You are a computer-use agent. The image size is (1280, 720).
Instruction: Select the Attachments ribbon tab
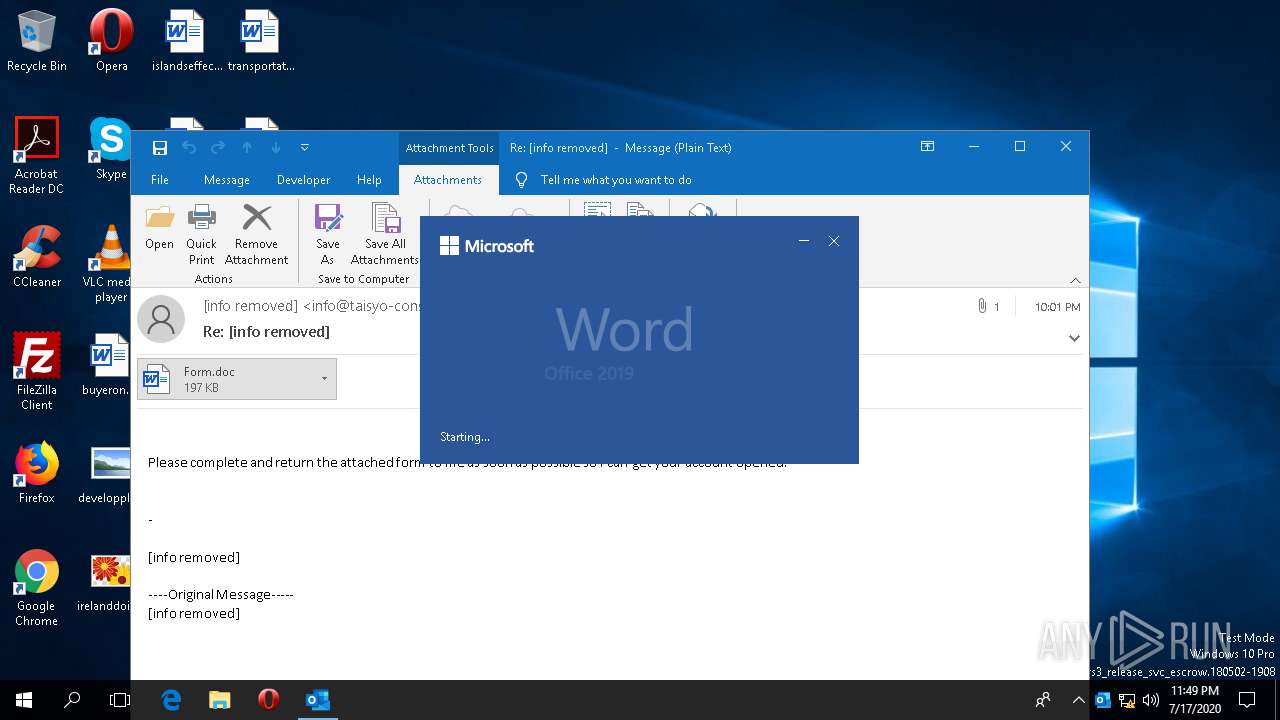pos(448,180)
